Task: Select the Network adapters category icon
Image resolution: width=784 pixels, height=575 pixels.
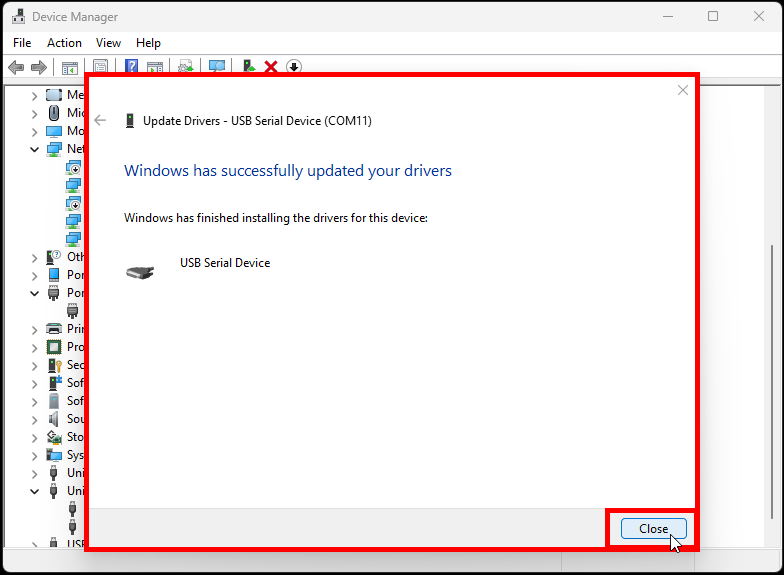Action: (54, 149)
